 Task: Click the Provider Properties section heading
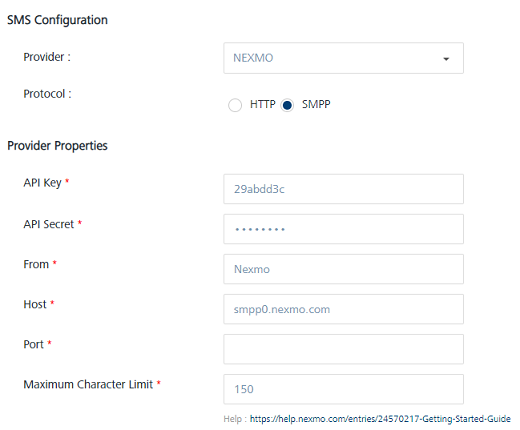pos(57,146)
